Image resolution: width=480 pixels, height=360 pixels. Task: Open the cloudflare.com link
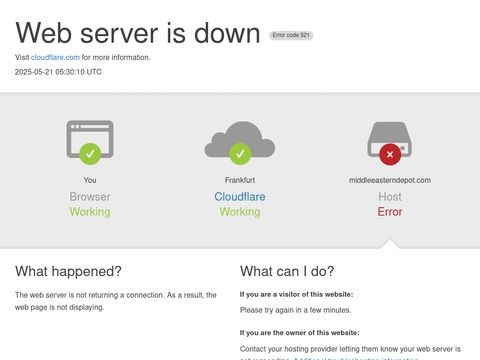point(55,57)
